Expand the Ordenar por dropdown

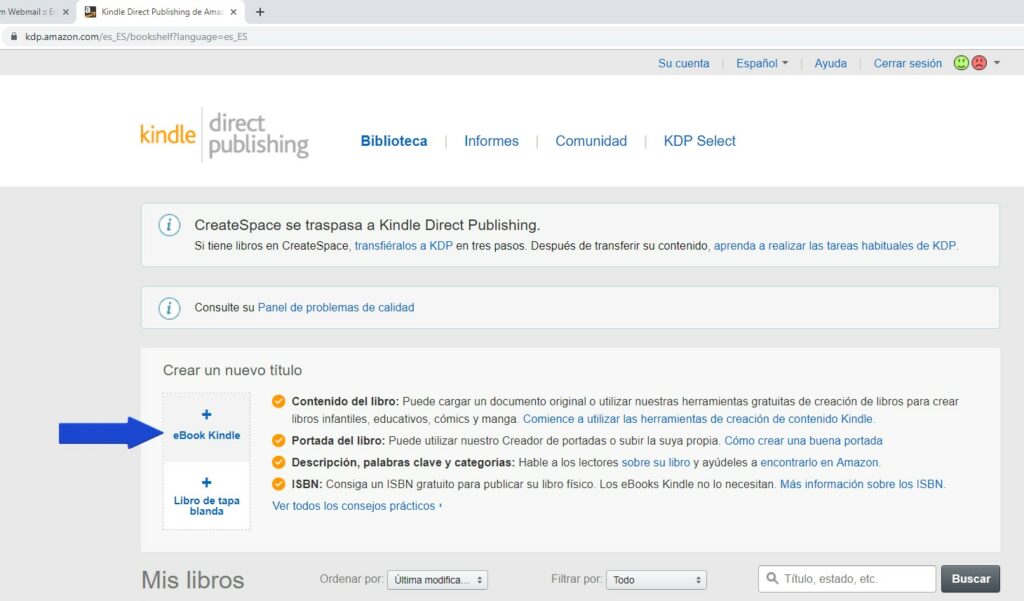(x=438, y=580)
